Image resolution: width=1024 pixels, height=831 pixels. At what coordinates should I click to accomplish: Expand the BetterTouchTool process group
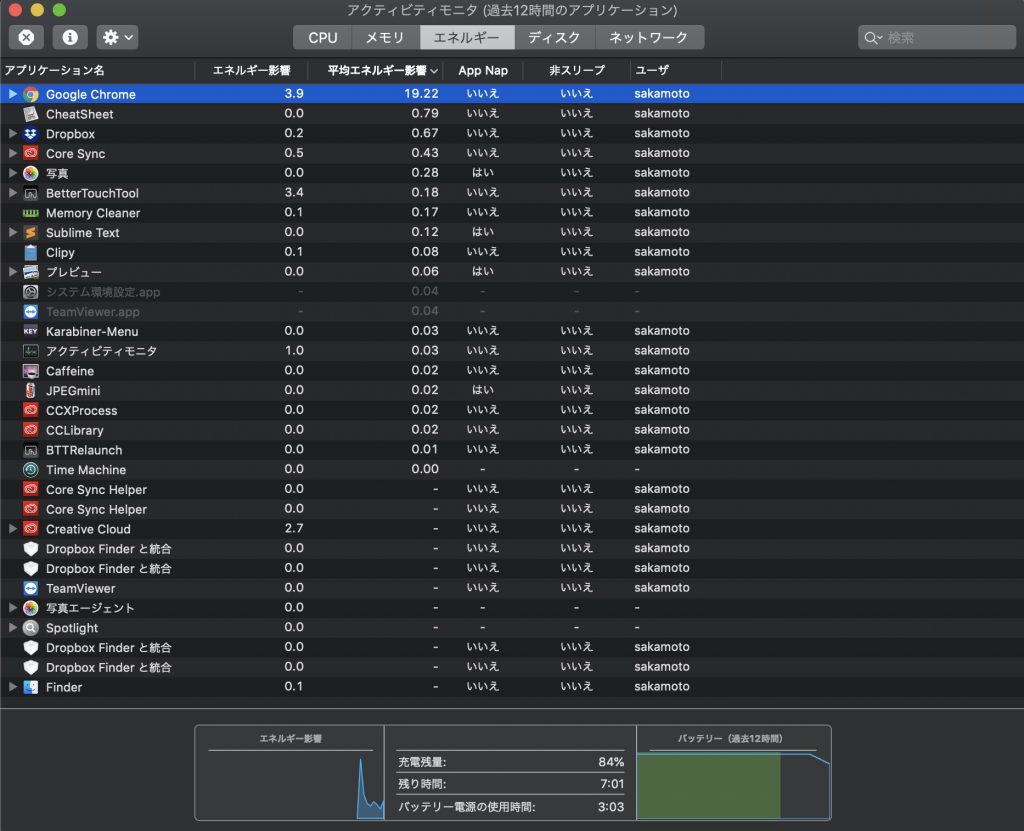point(12,193)
